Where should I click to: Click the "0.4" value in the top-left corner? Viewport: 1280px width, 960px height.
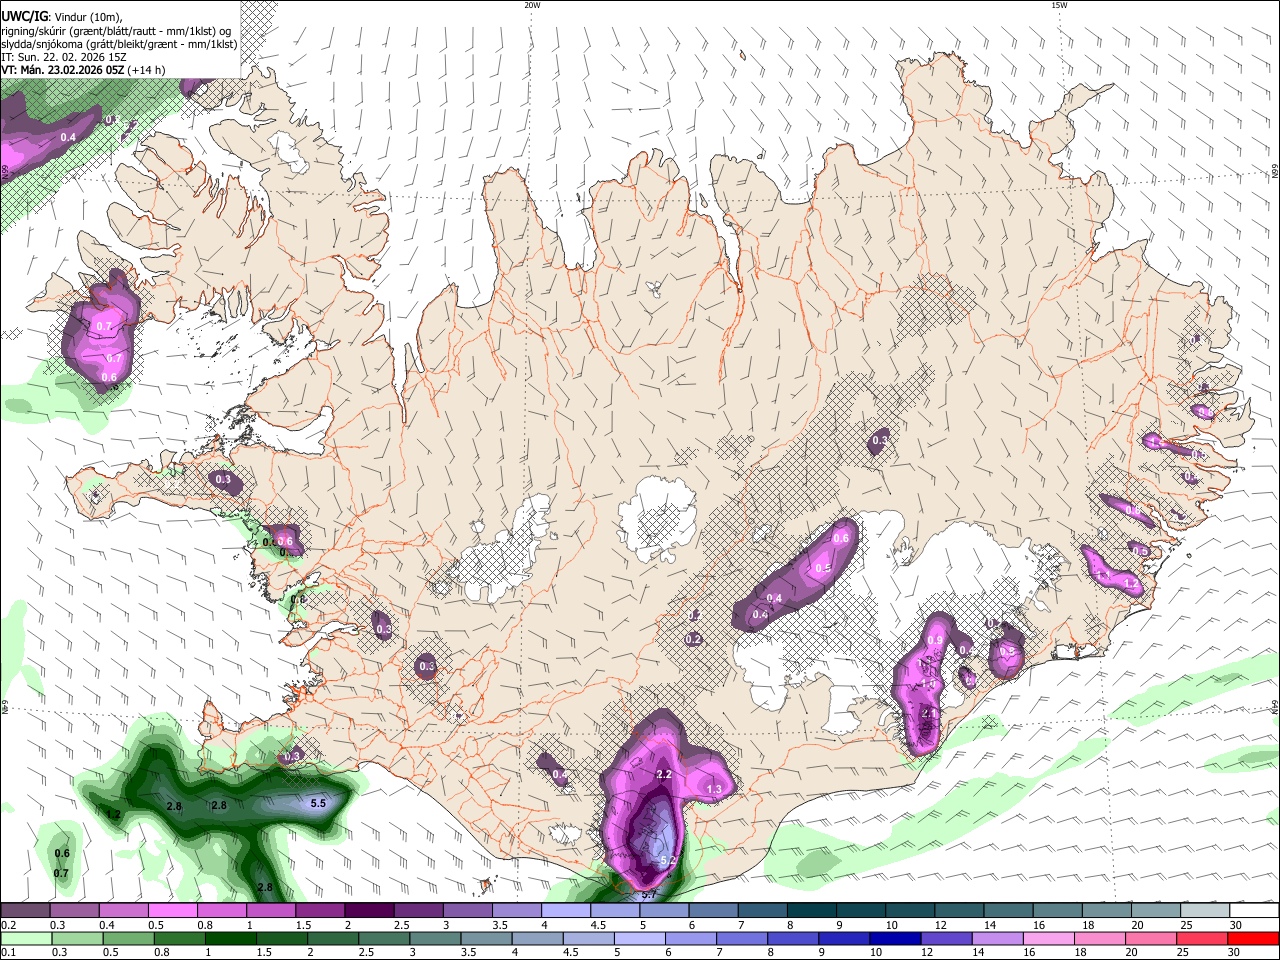[68, 137]
